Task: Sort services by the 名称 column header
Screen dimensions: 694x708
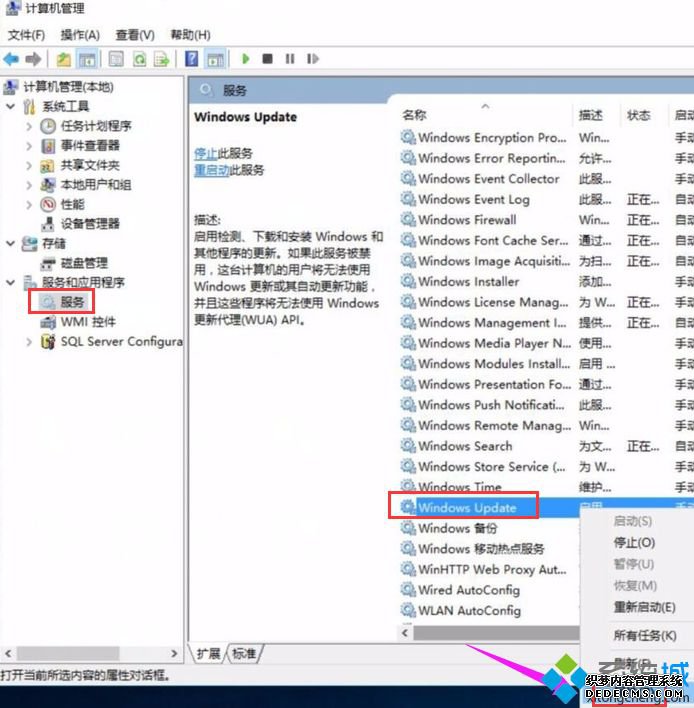Action: point(414,115)
